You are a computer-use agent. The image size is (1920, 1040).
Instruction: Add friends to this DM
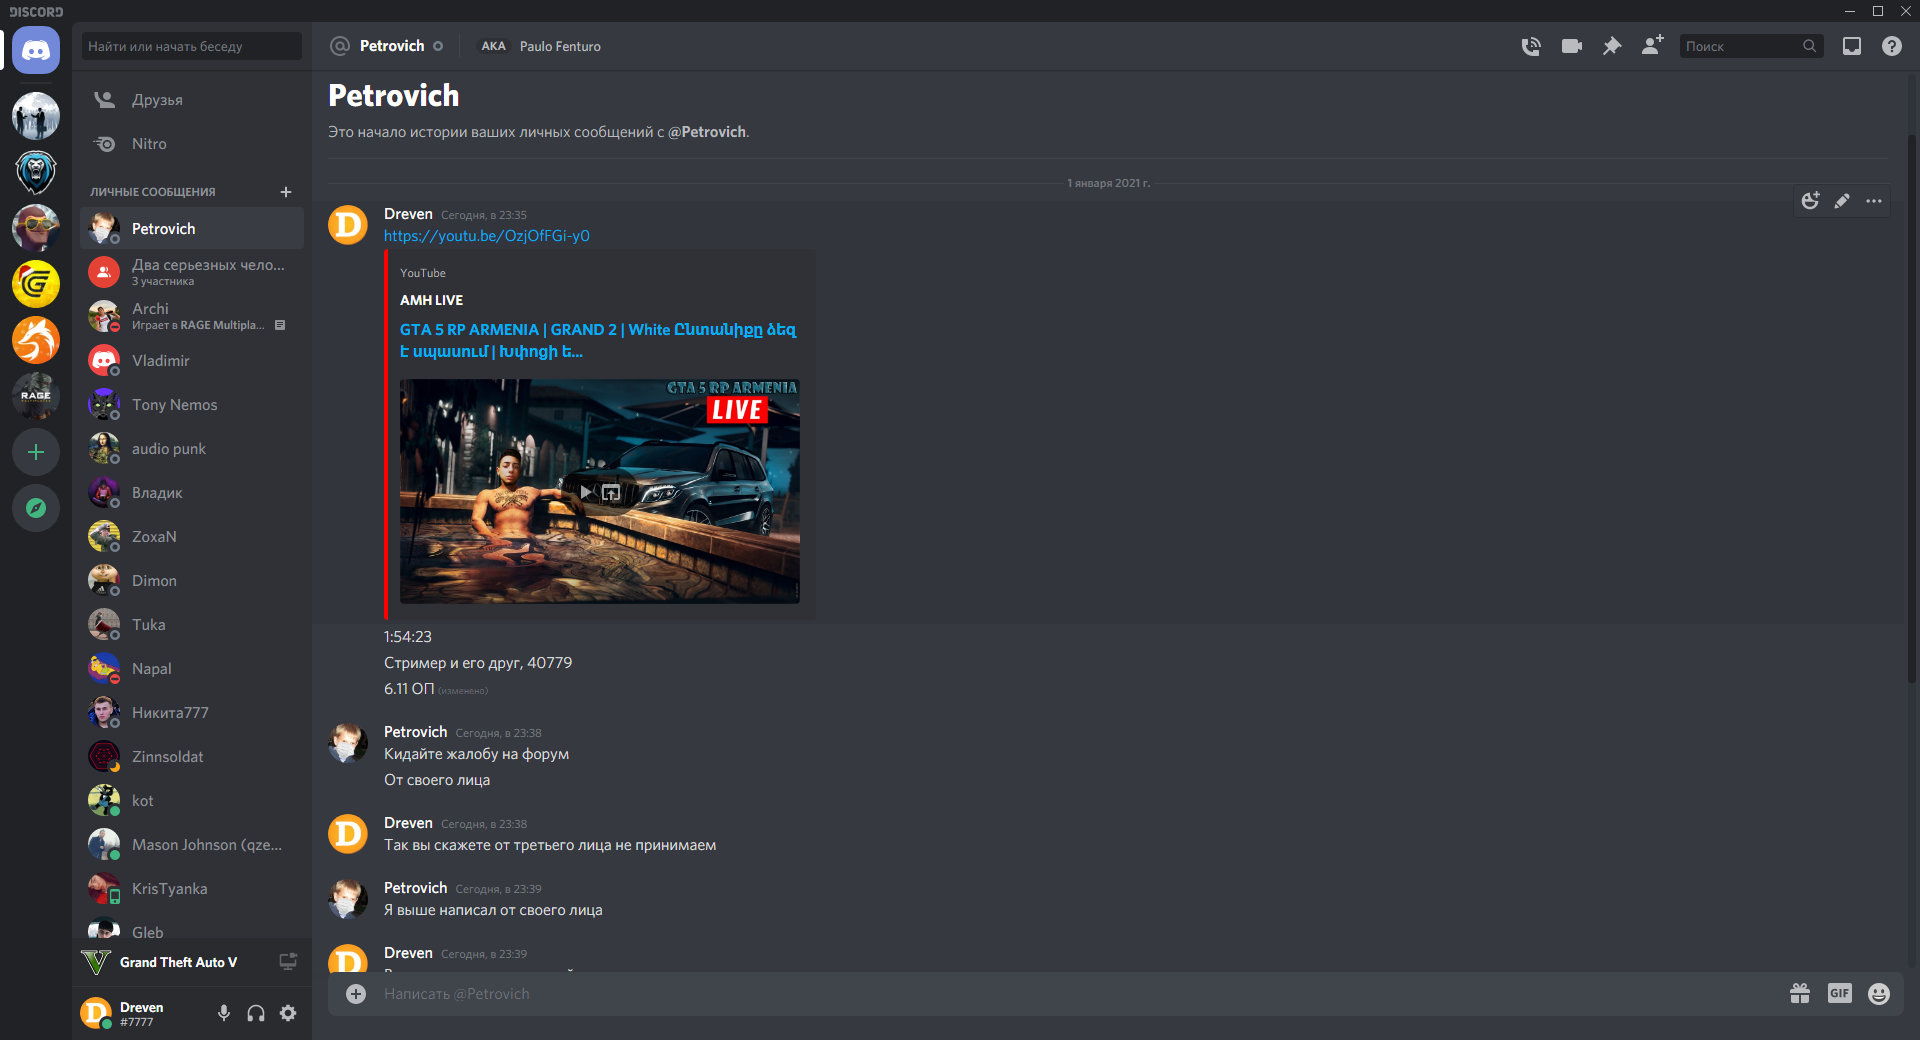[1652, 46]
